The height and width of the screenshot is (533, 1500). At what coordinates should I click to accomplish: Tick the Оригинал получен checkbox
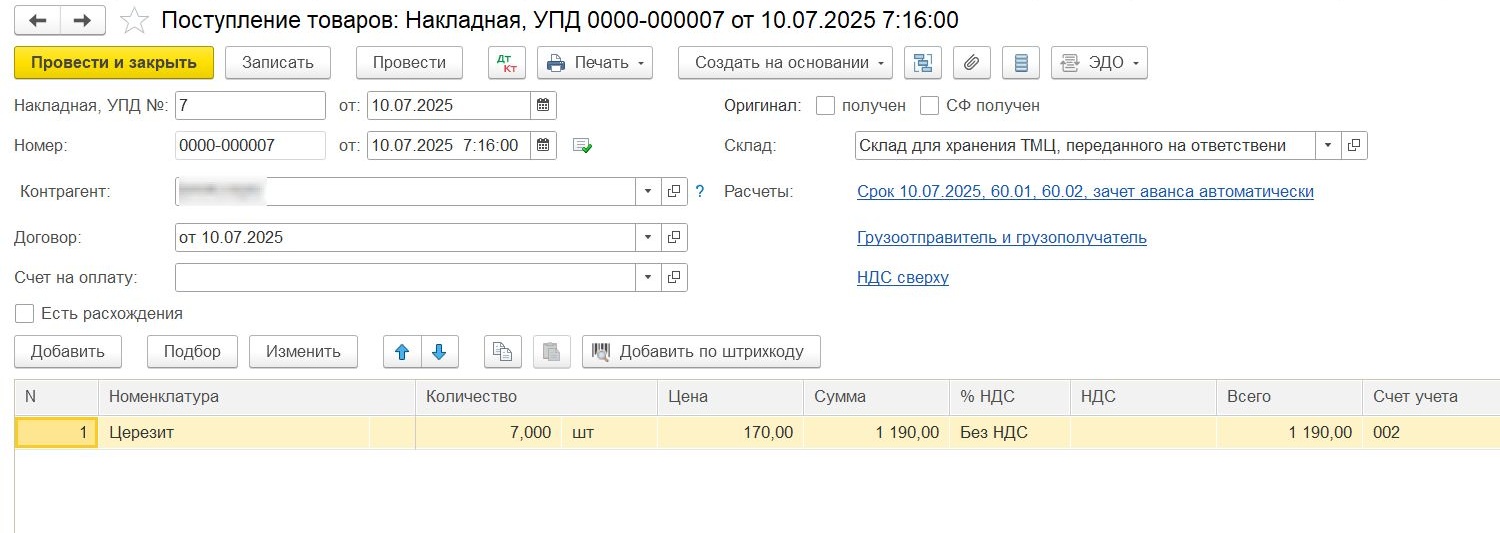pyautogui.click(x=825, y=105)
